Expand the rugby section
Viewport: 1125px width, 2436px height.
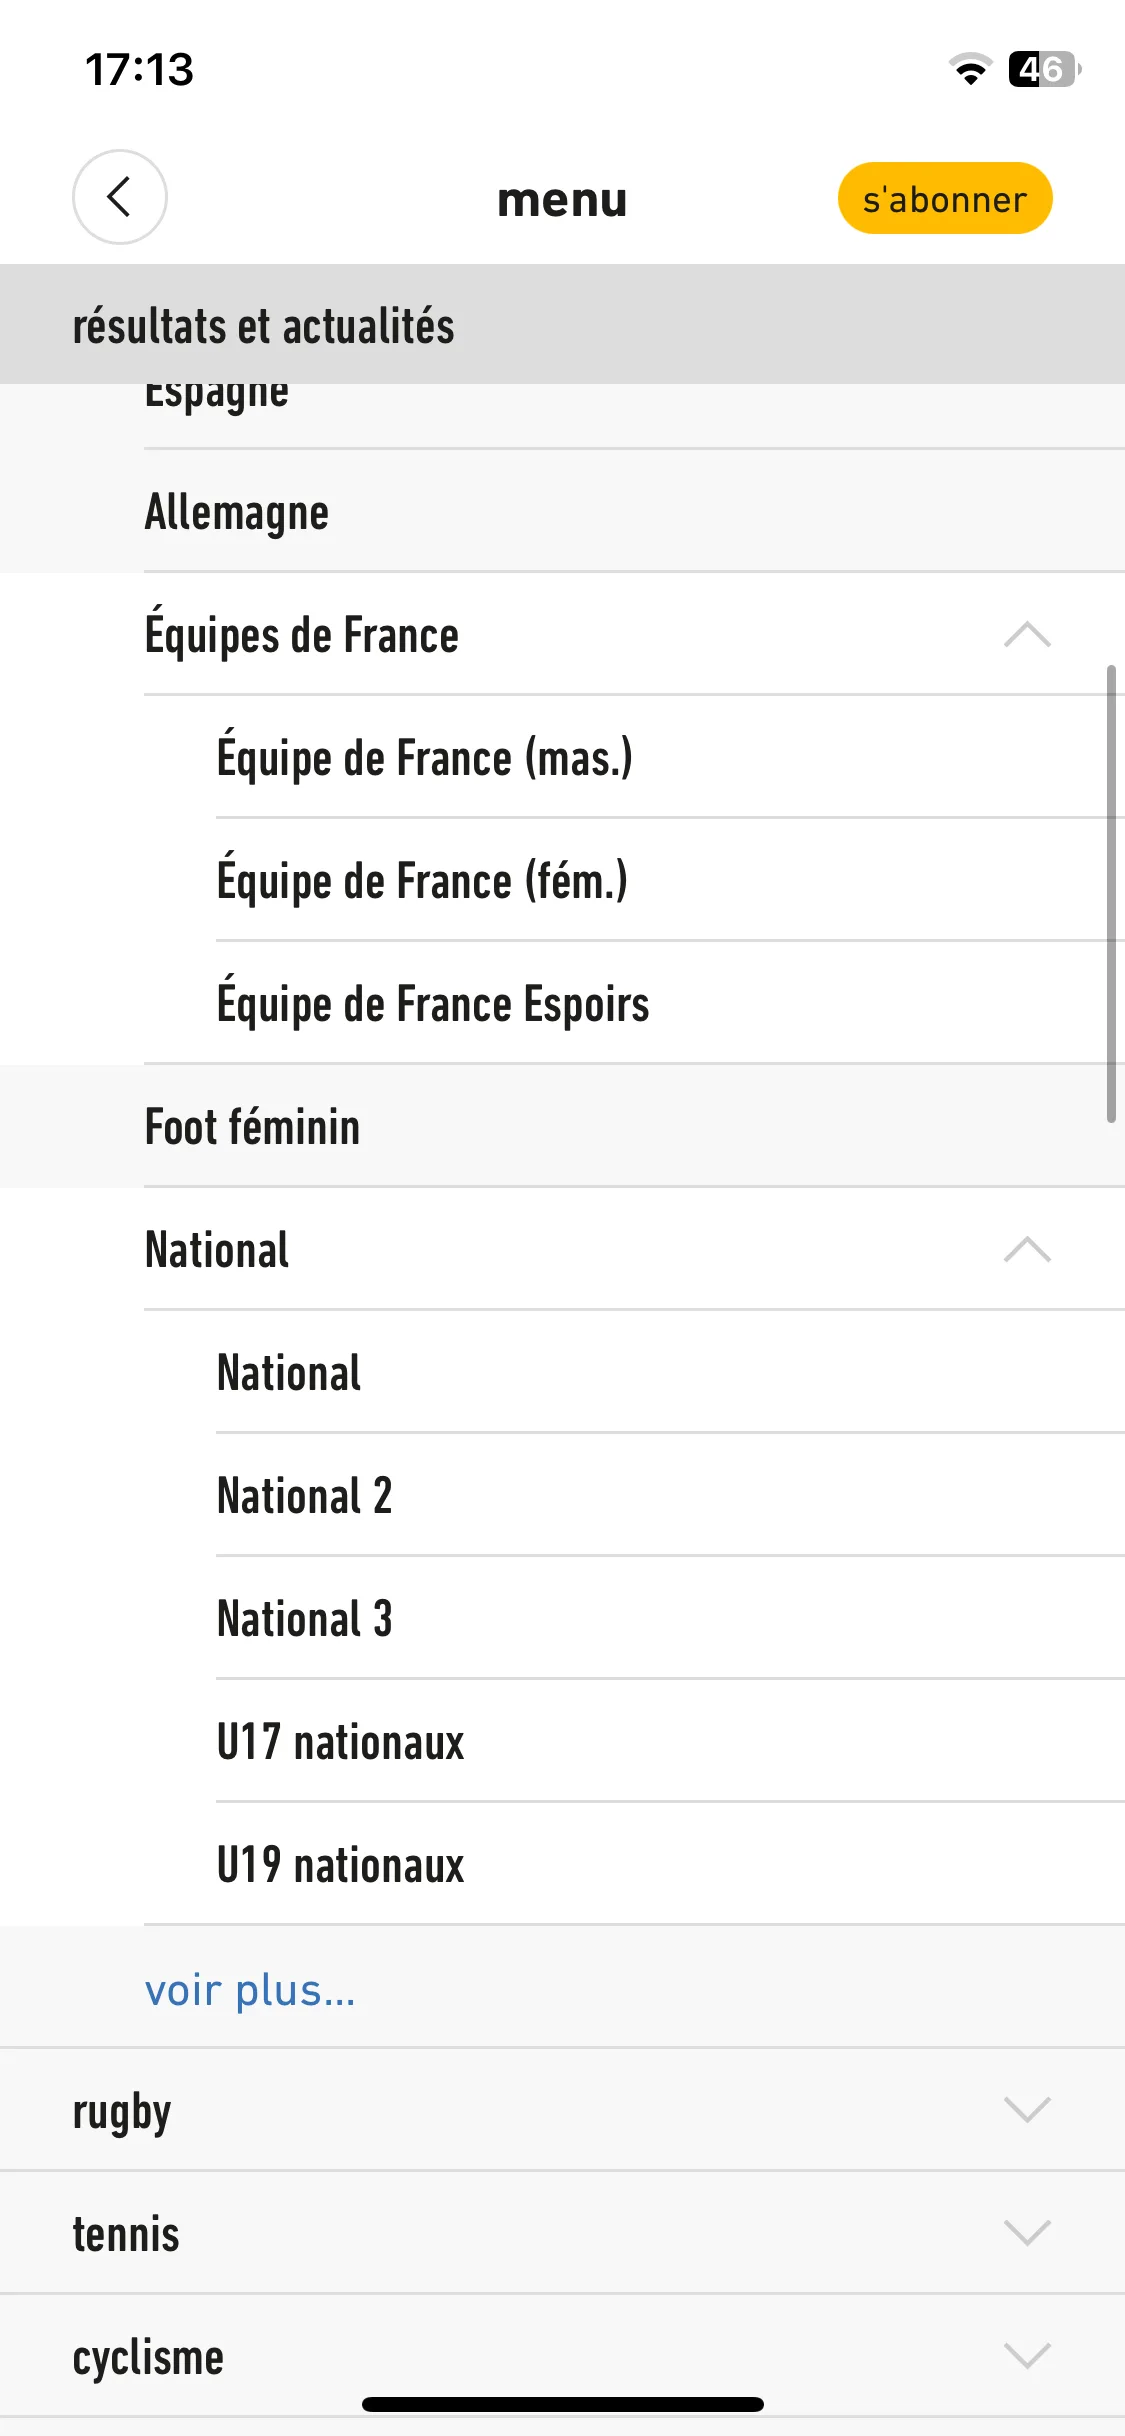tap(1027, 2109)
